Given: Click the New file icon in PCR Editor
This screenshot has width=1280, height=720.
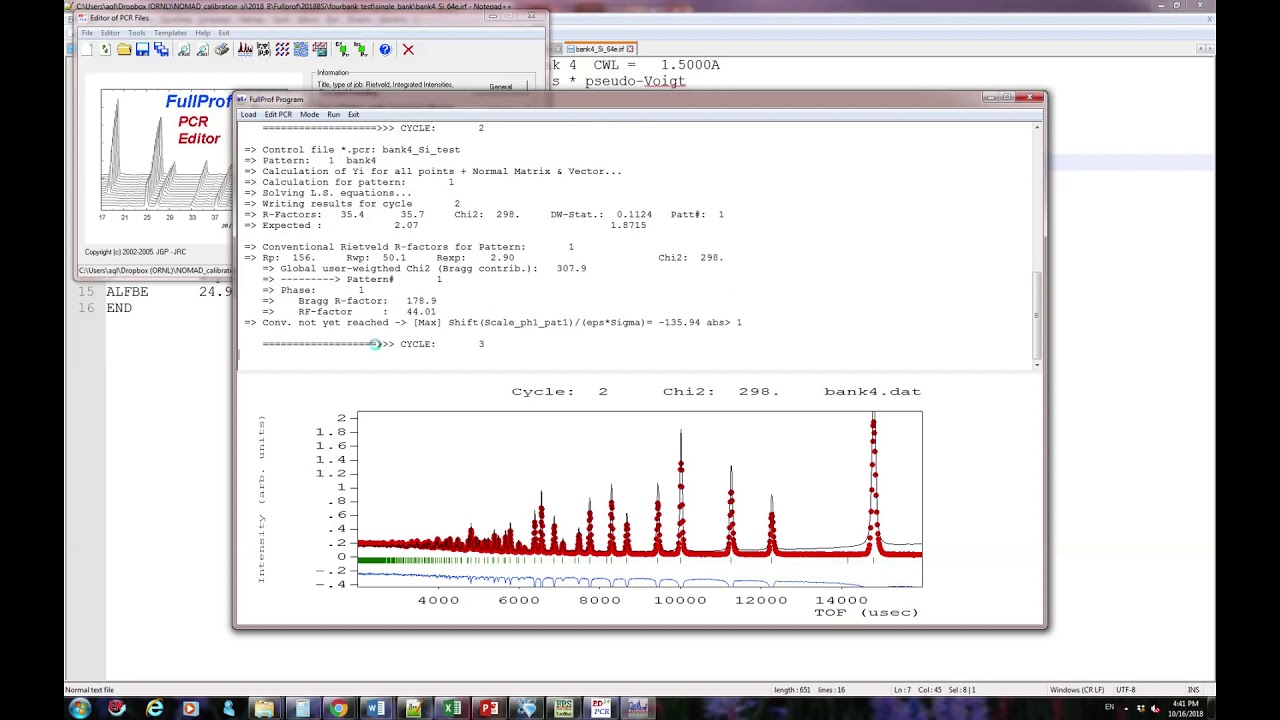Looking at the screenshot, I should [x=86, y=49].
